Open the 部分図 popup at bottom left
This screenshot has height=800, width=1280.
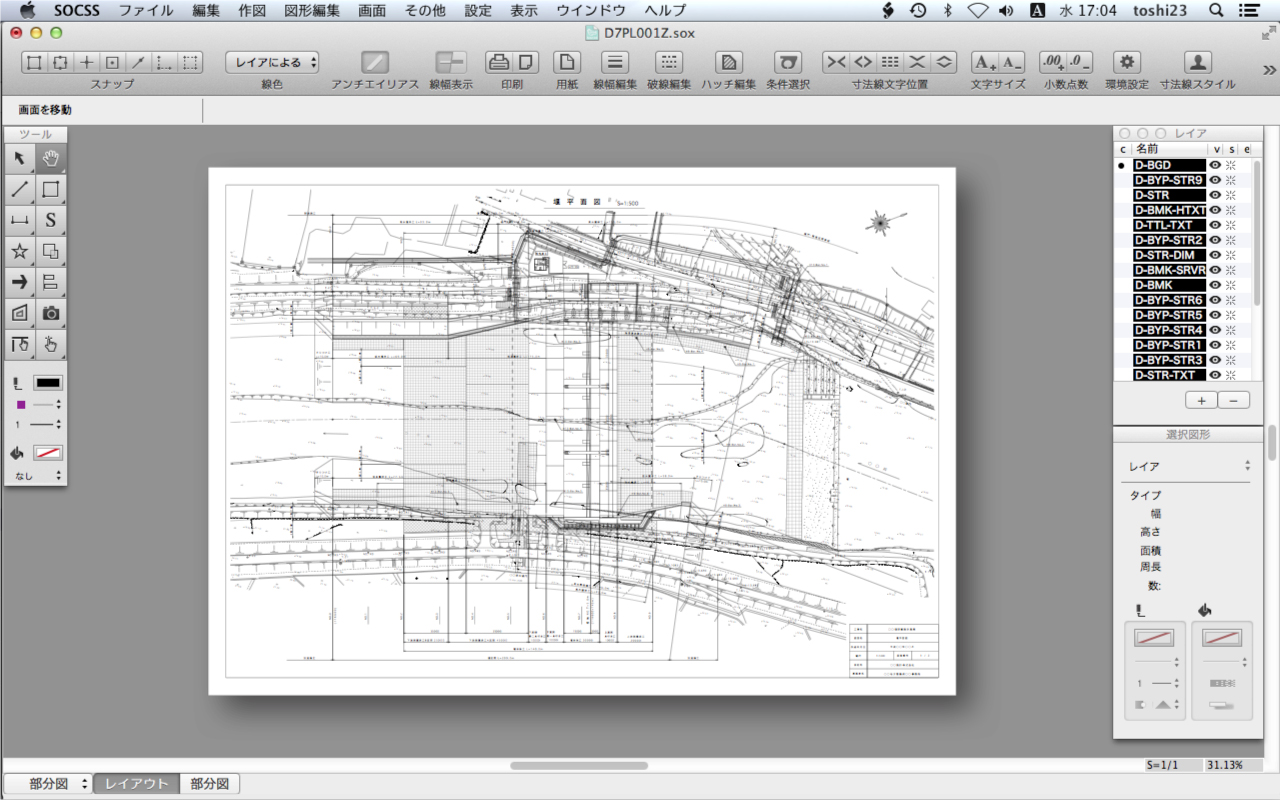48,784
